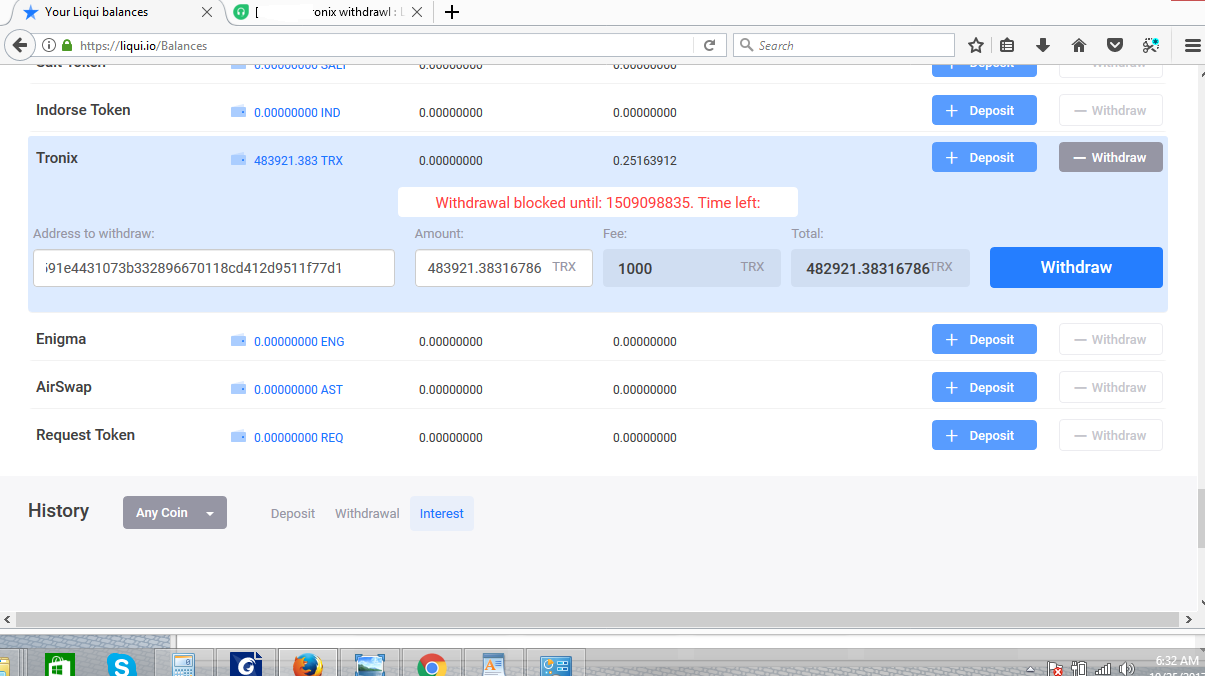
Task: Click the wallet icon beside TRX balance
Action: (239, 159)
